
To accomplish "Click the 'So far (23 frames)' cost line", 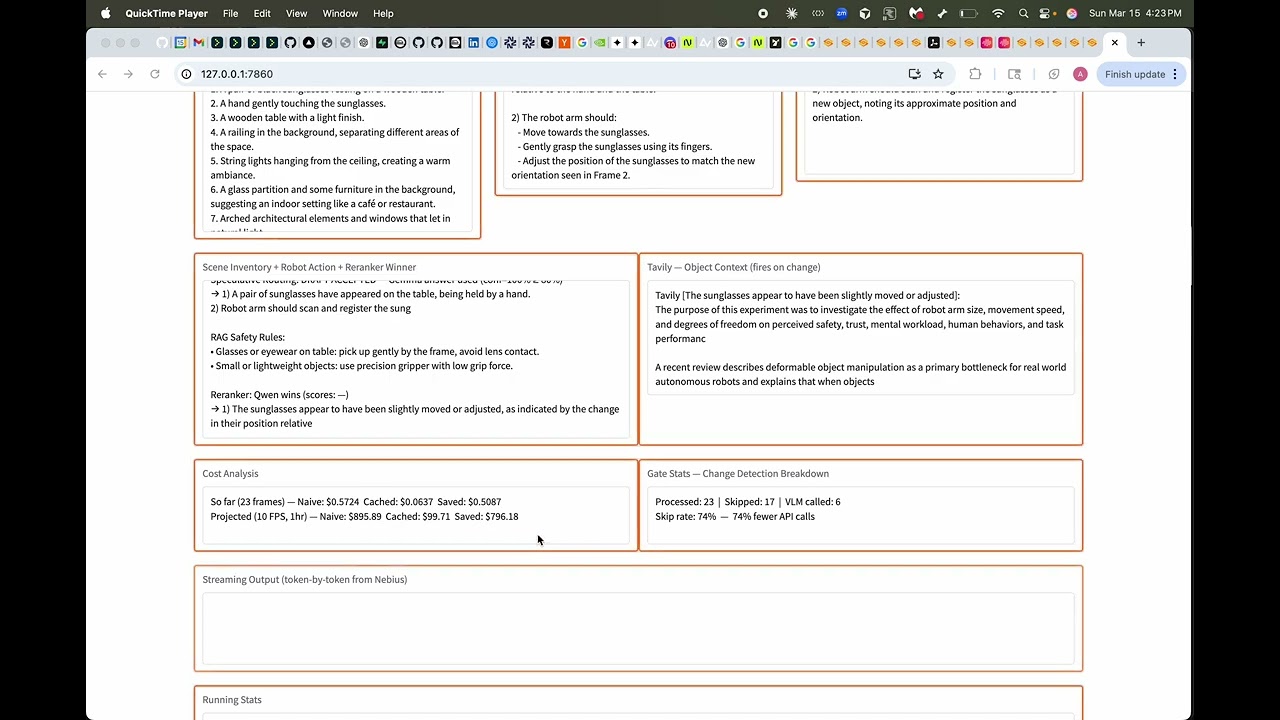I will [356, 502].
